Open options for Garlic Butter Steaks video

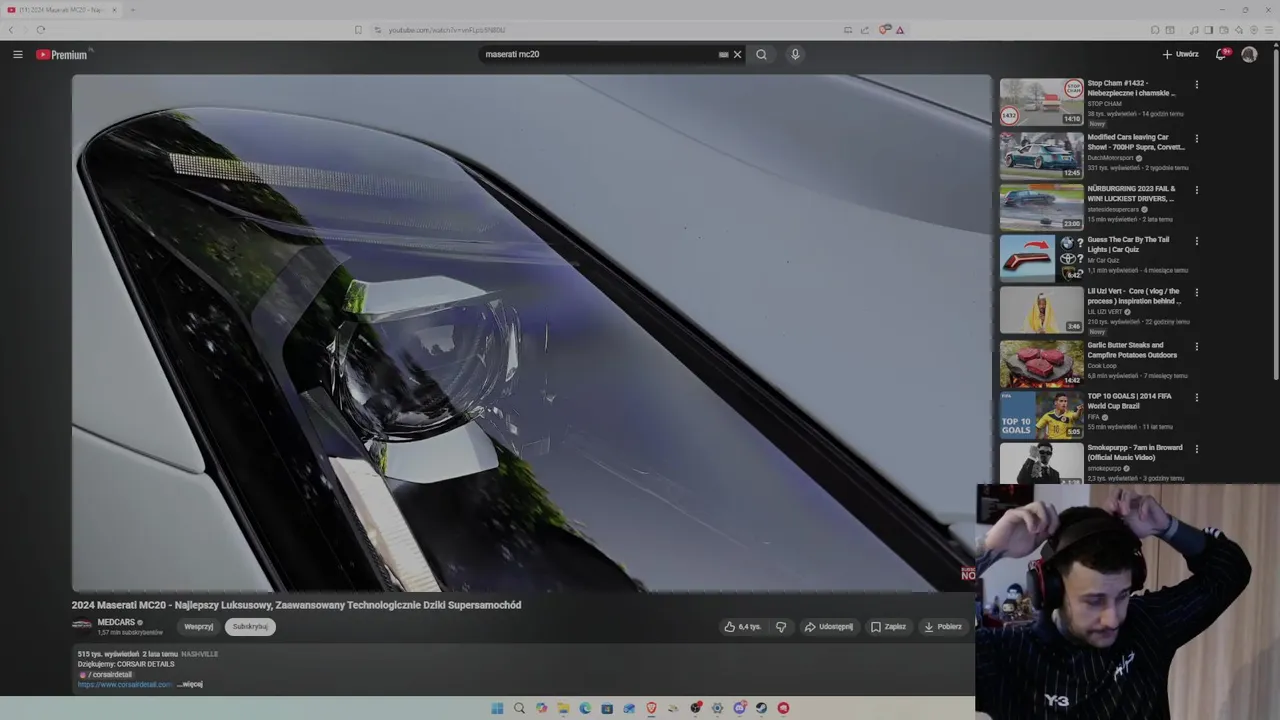pyautogui.click(x=1196, y=347)
